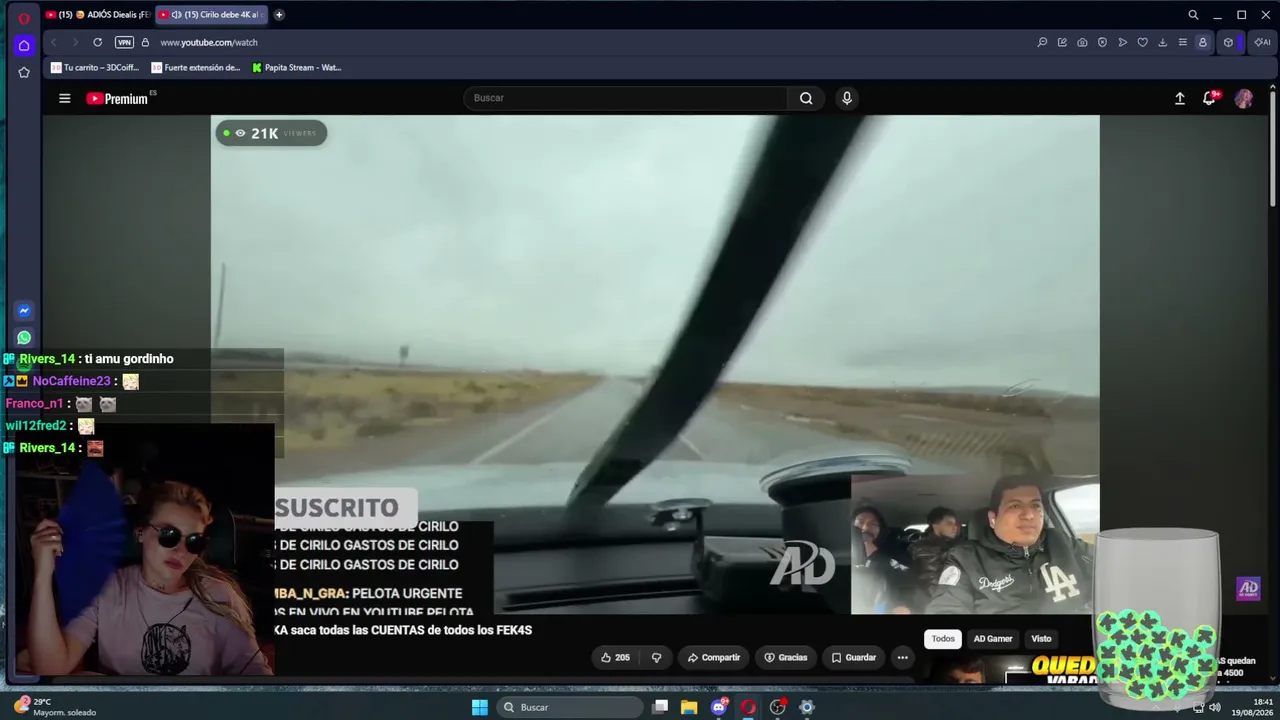Open Opera from the taskbar
The width and height of the screenshot is (1280, 720).
point(748,707)
